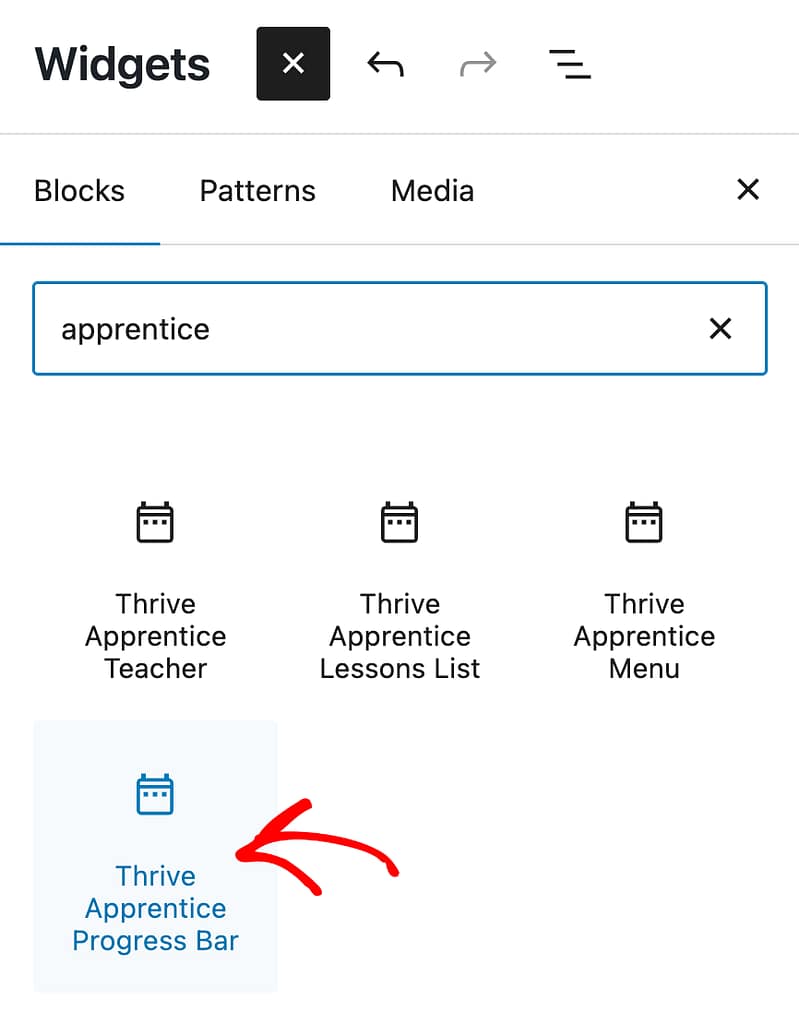The image size is (799, 1024).
Task: Clear the 'apprentice' search text
Action: 720,329
